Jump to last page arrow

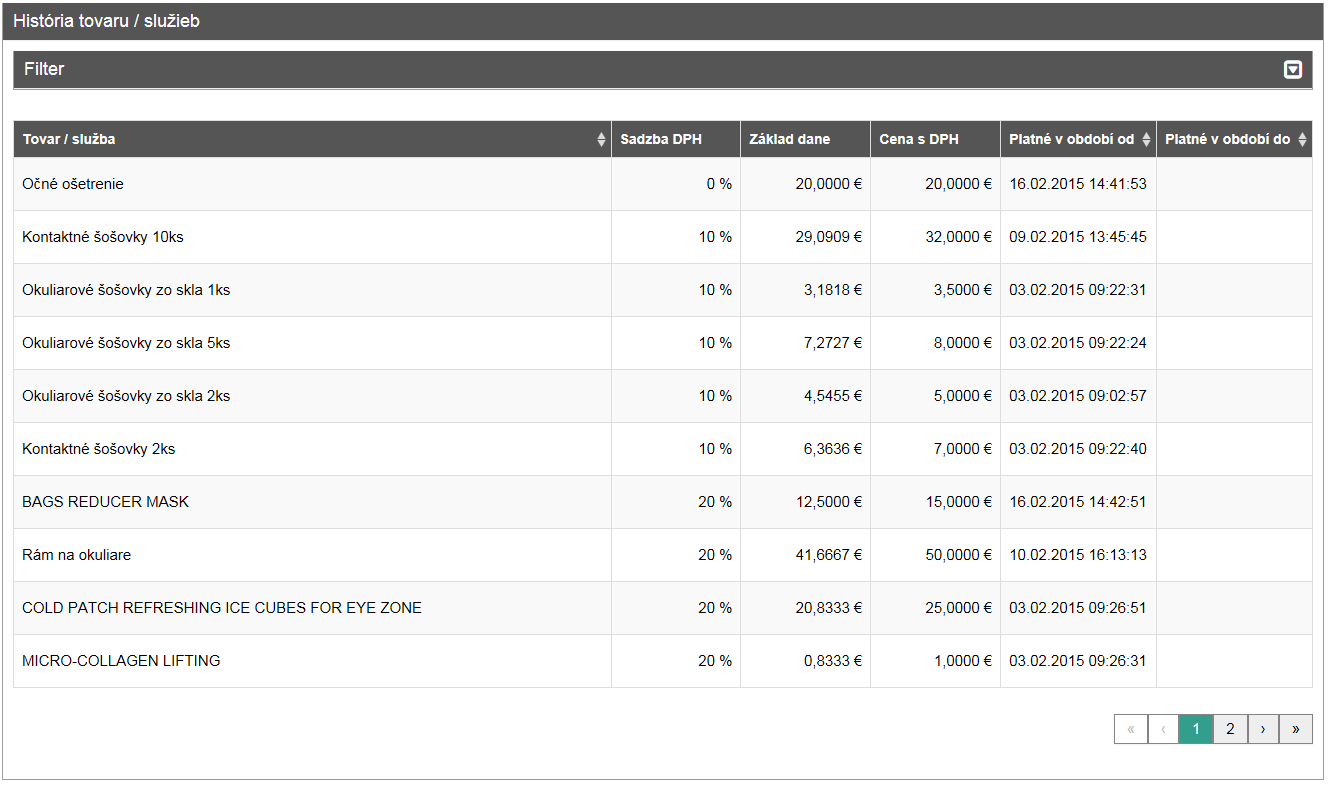tap(1296, 729)
